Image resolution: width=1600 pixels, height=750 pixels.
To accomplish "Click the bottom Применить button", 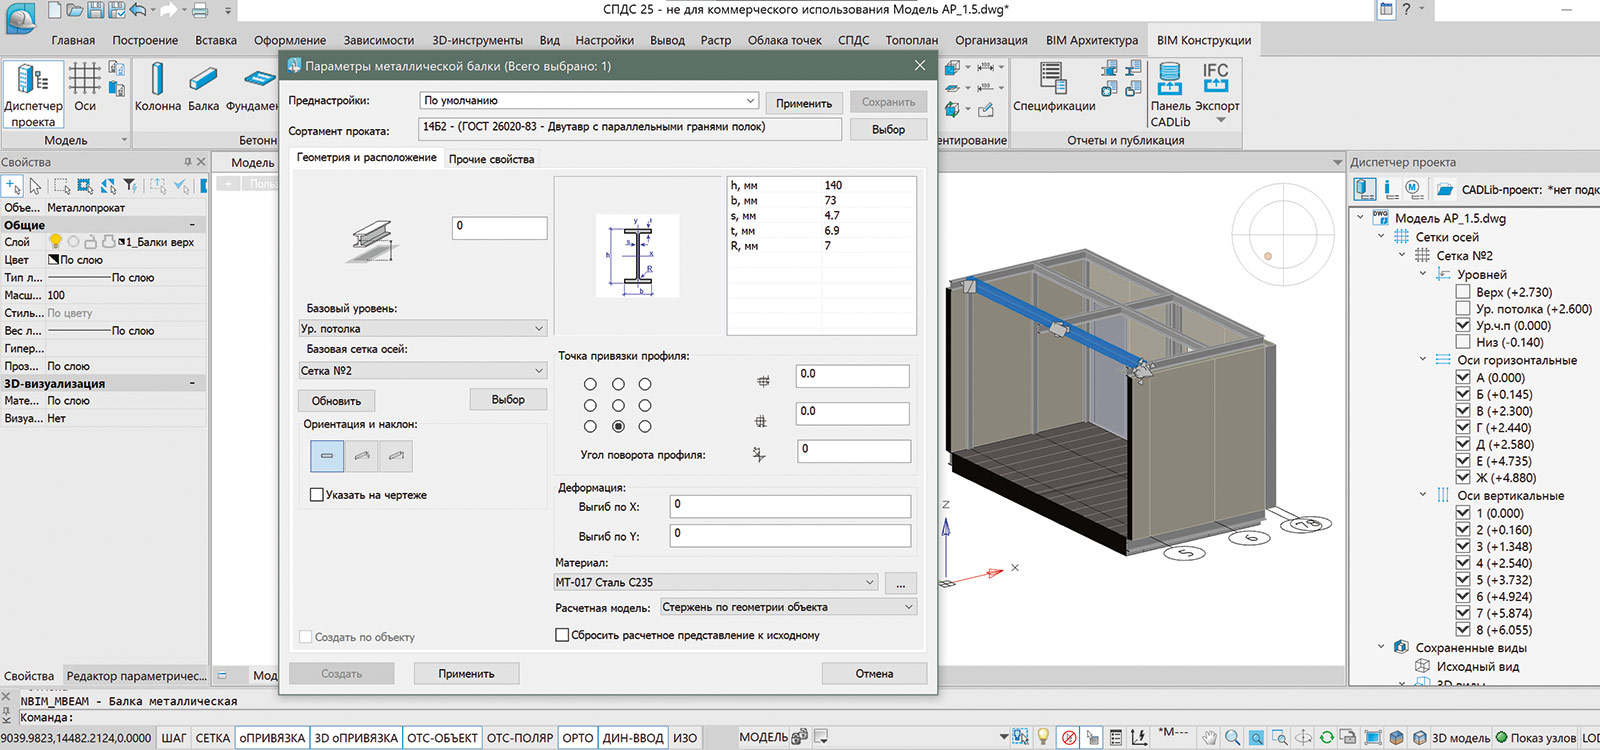I will click(466, 674).
